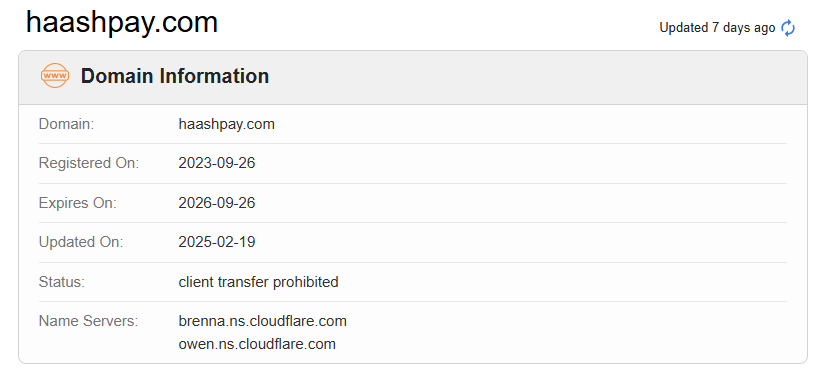Click brenna.ns.cloudflare.com name server

[262, 321]
